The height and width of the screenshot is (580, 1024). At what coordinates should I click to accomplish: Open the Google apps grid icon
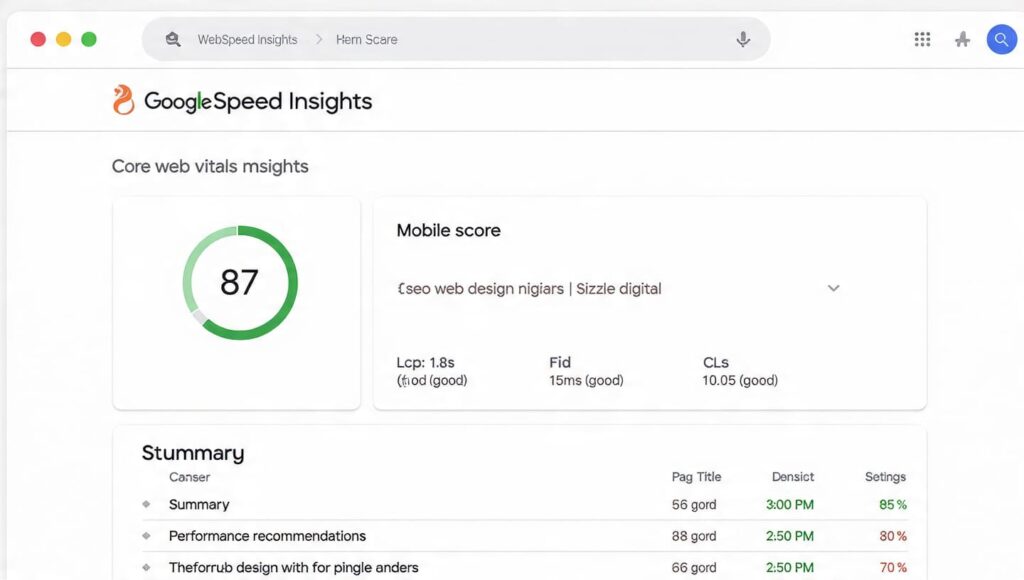pos(922,38)
